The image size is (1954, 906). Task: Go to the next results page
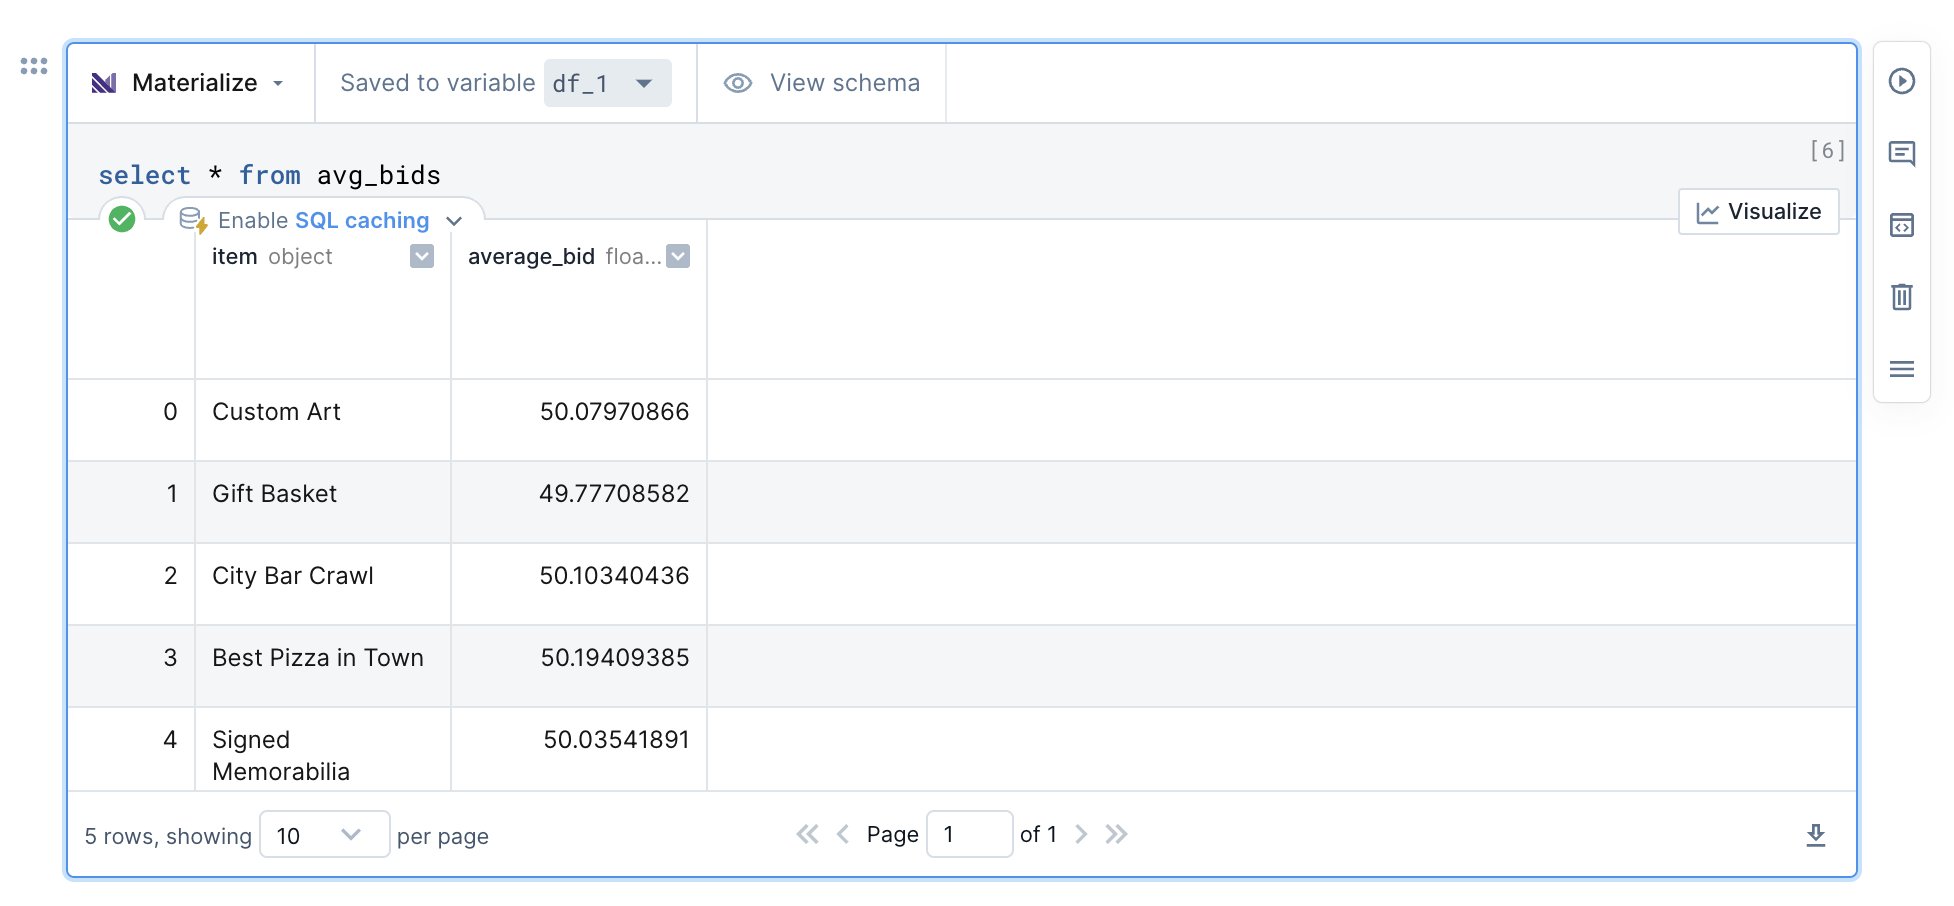(1081, 834)
